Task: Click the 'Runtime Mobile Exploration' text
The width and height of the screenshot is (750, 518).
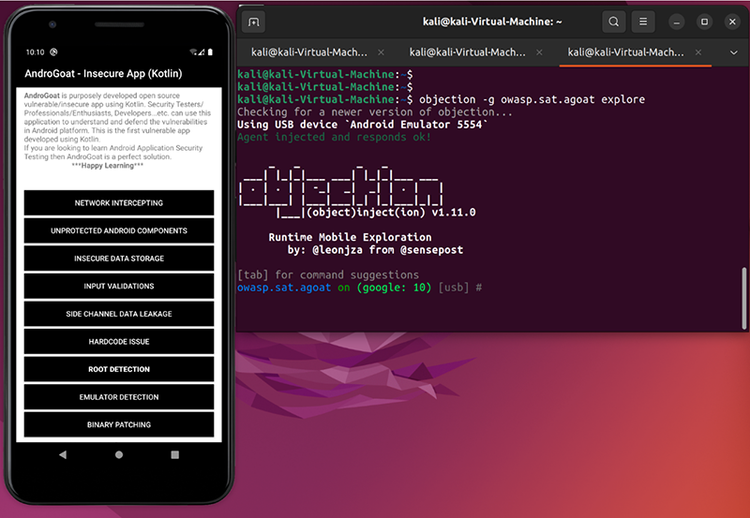Action: [350, 237]
